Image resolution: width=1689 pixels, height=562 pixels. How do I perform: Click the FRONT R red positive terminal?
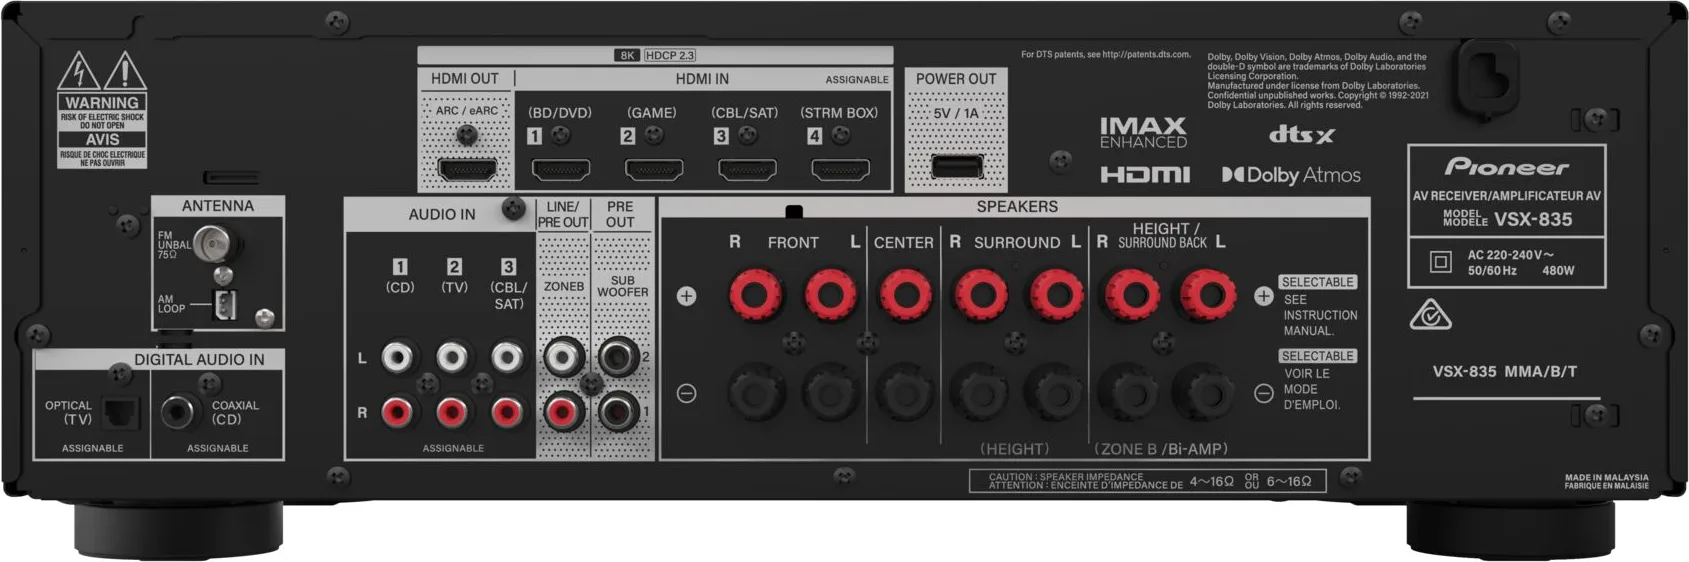pyautogui.click(x=754, y=295)
